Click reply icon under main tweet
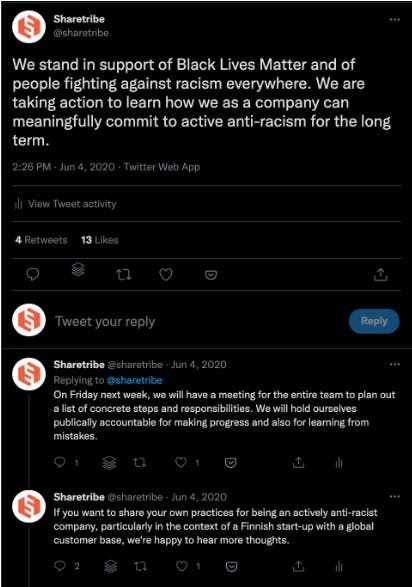This screenshot has height=587, width=412. tap(33, 275)
